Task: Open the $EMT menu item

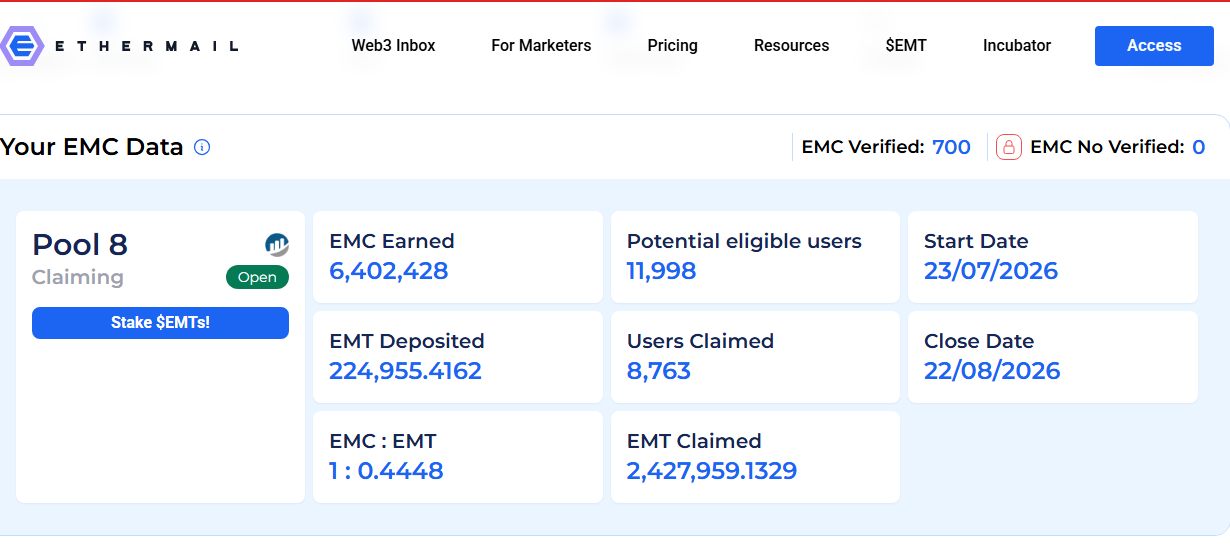Action: tap(906, 46)
